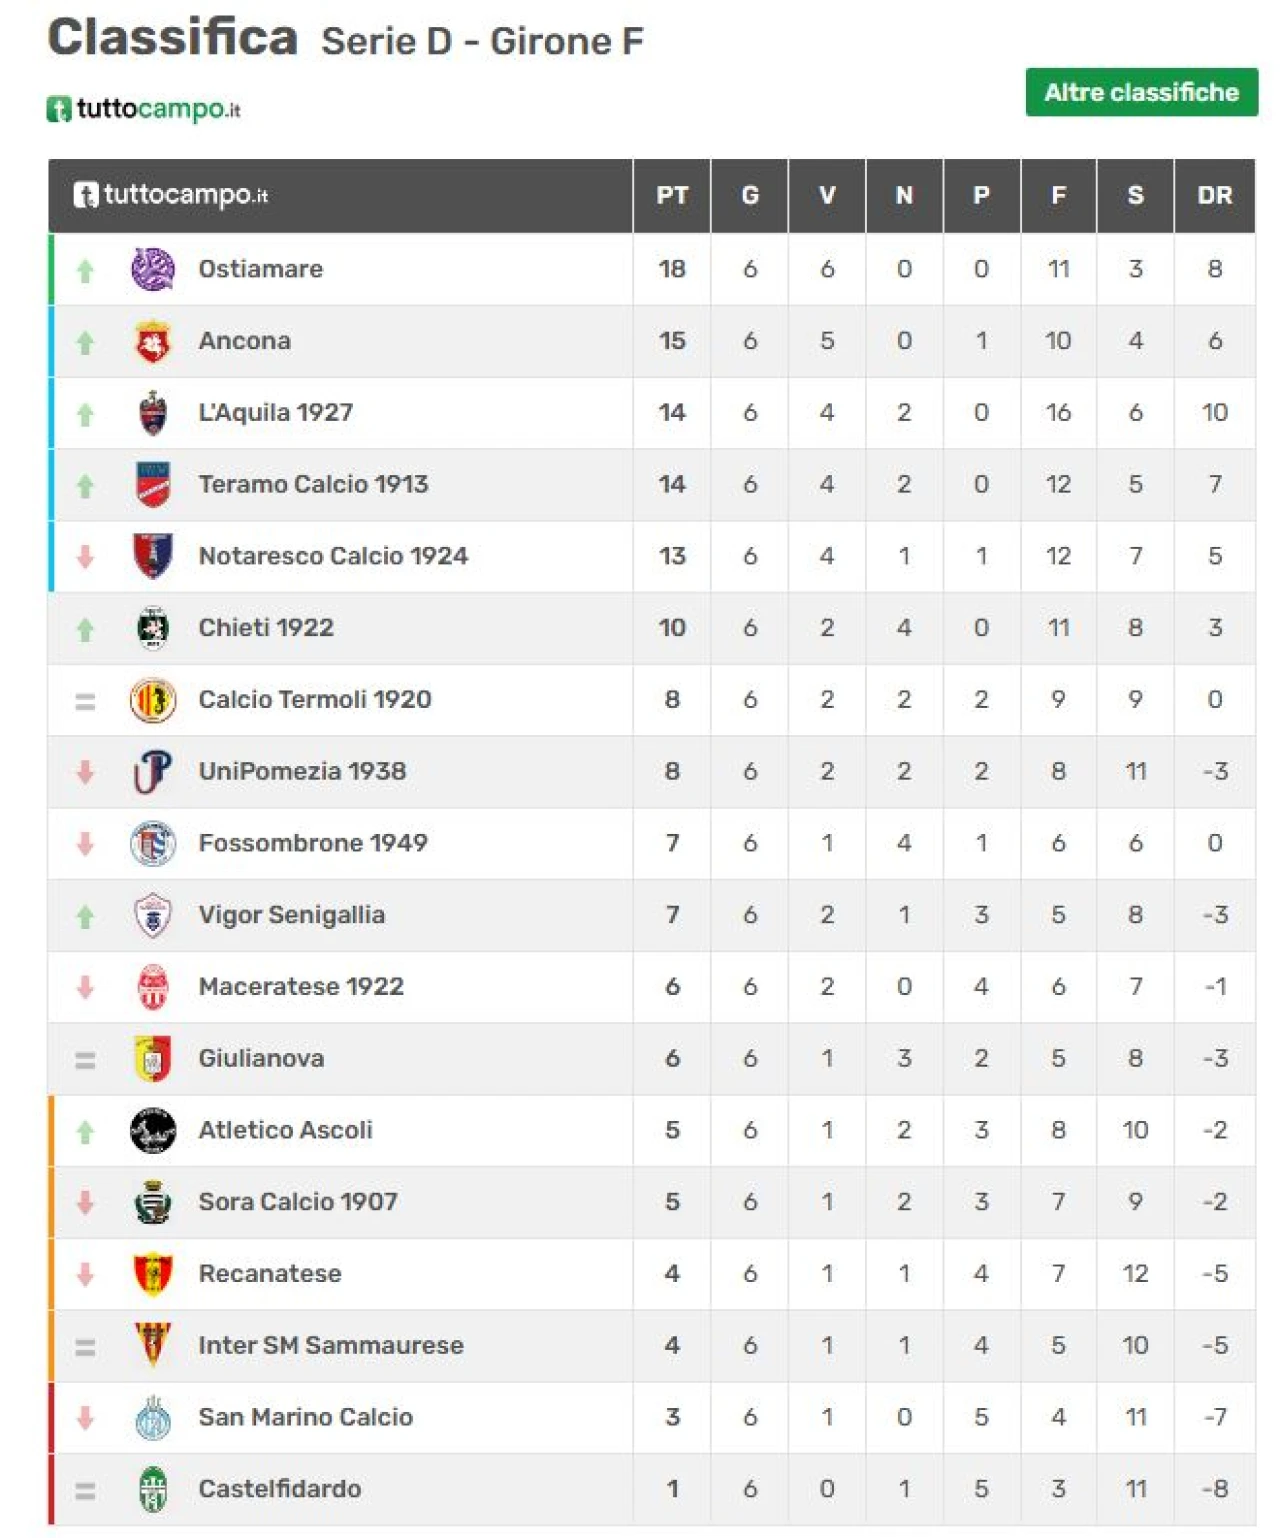1280x1538 pixels.
Task: Click the Chieti 1922 team logo
Action: (153, 628)
